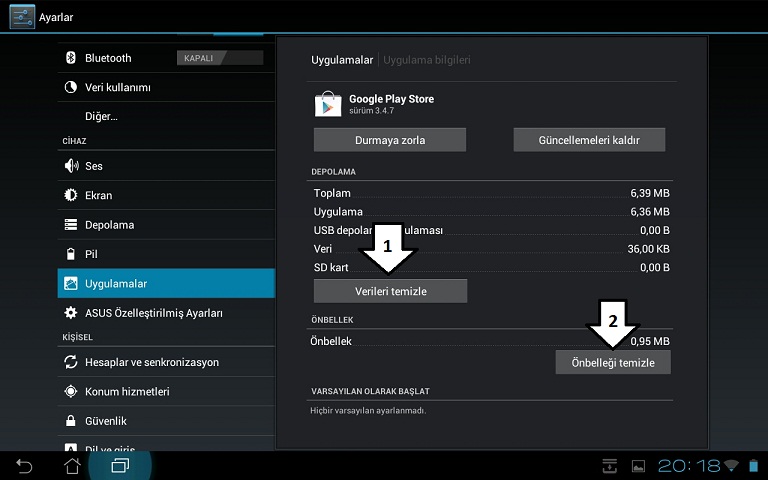This screenshot has width=768, height=480.
Task: Tap the recent apps button
Action: [x=120, y=465]
